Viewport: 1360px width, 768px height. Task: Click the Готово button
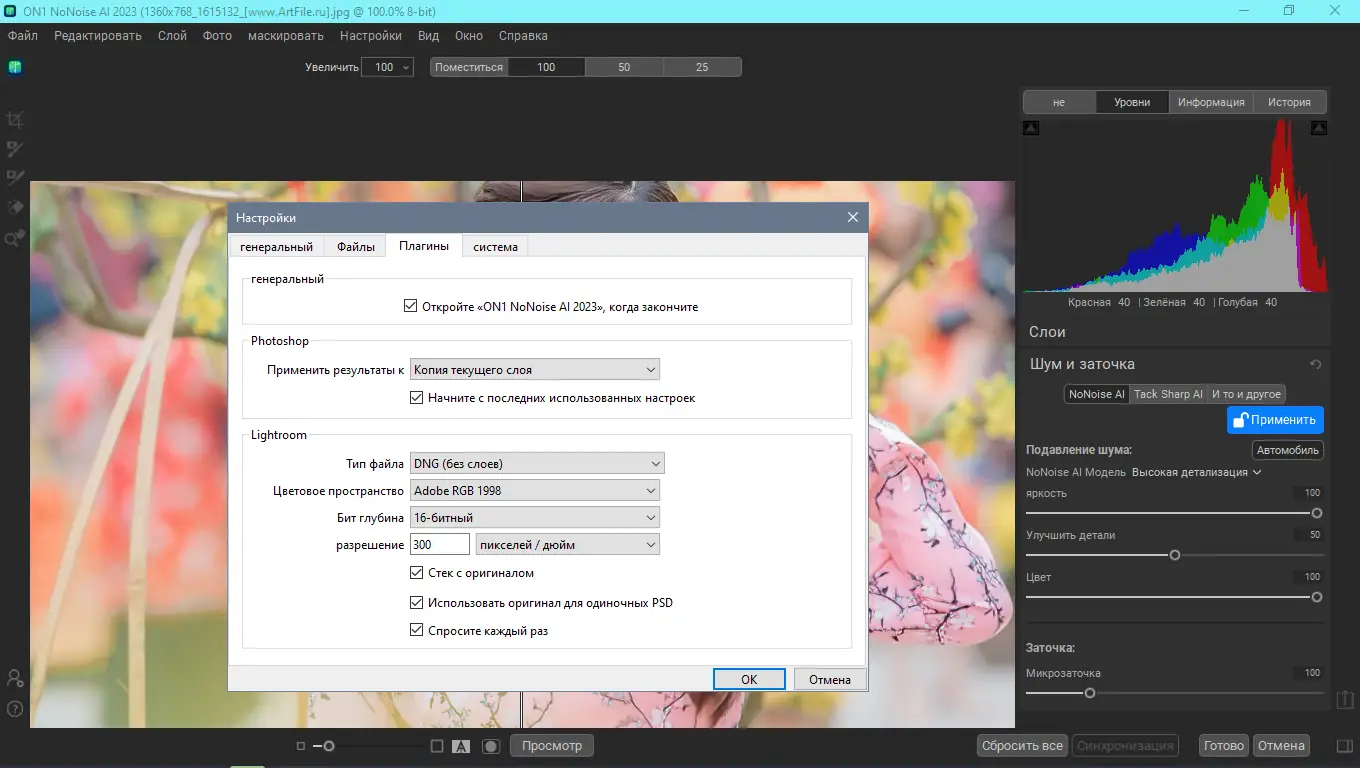tap(1224, 746)
